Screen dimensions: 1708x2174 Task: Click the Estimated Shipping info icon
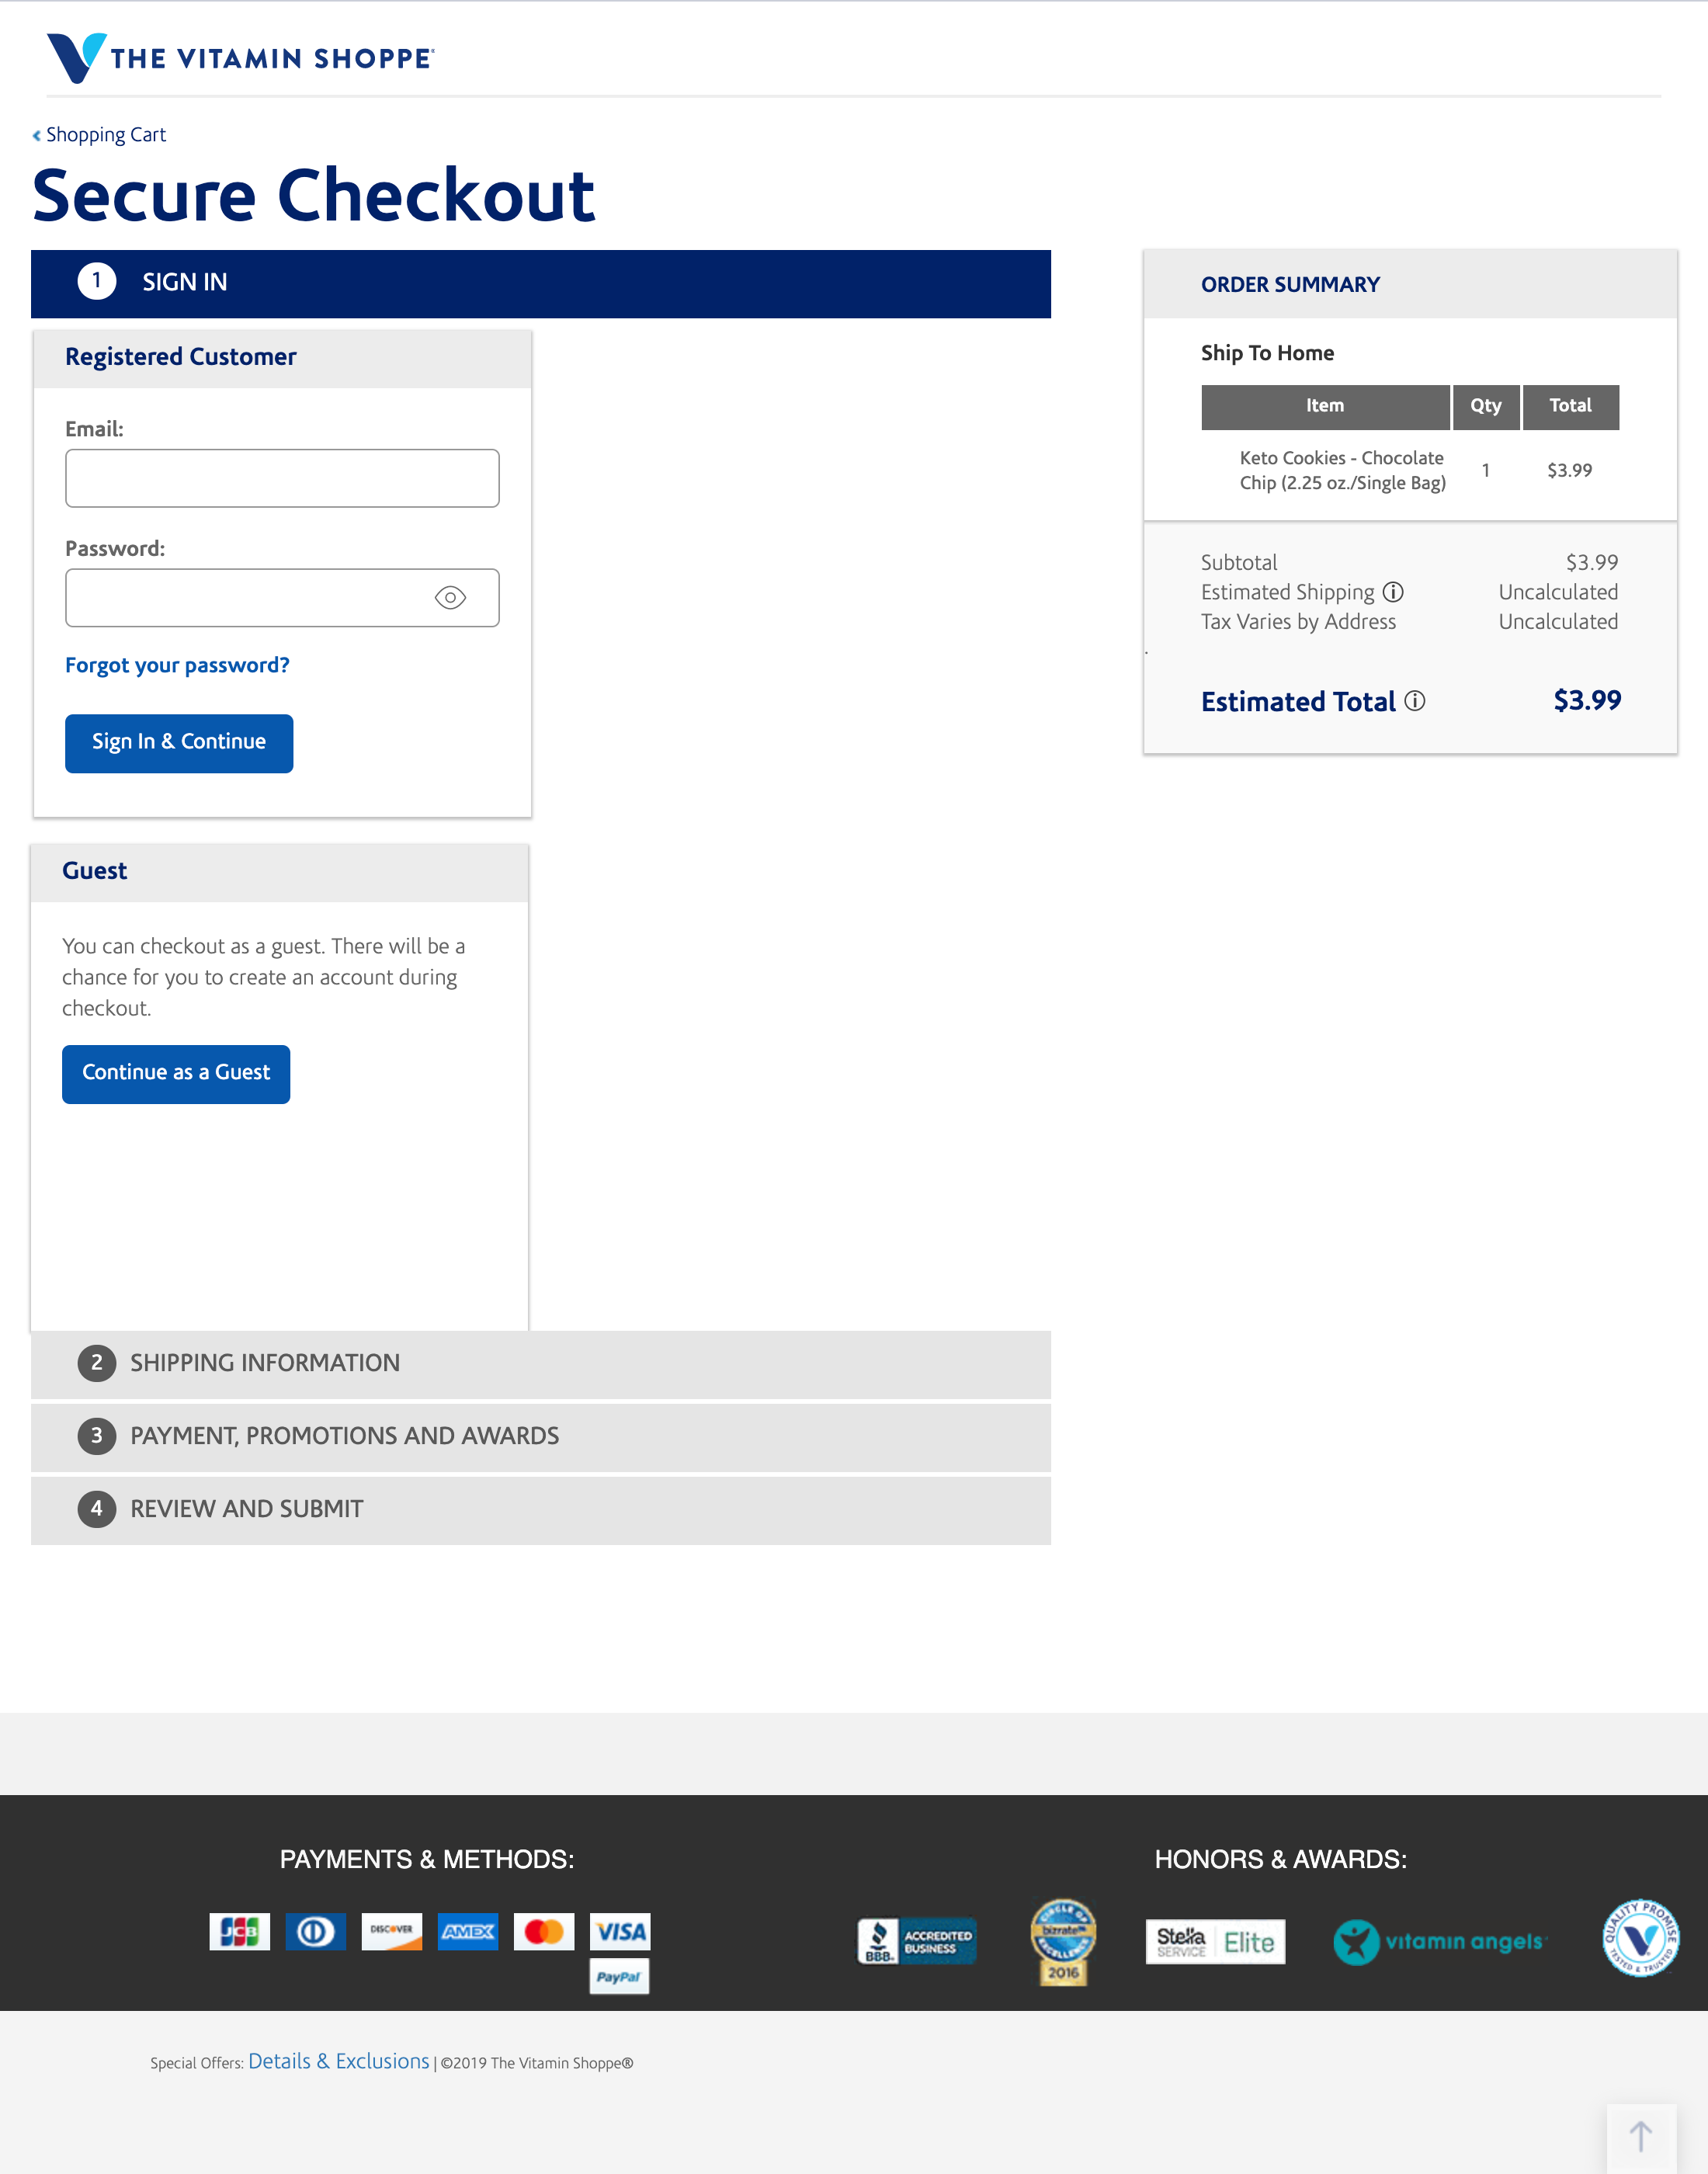(x=1395, y=592)
